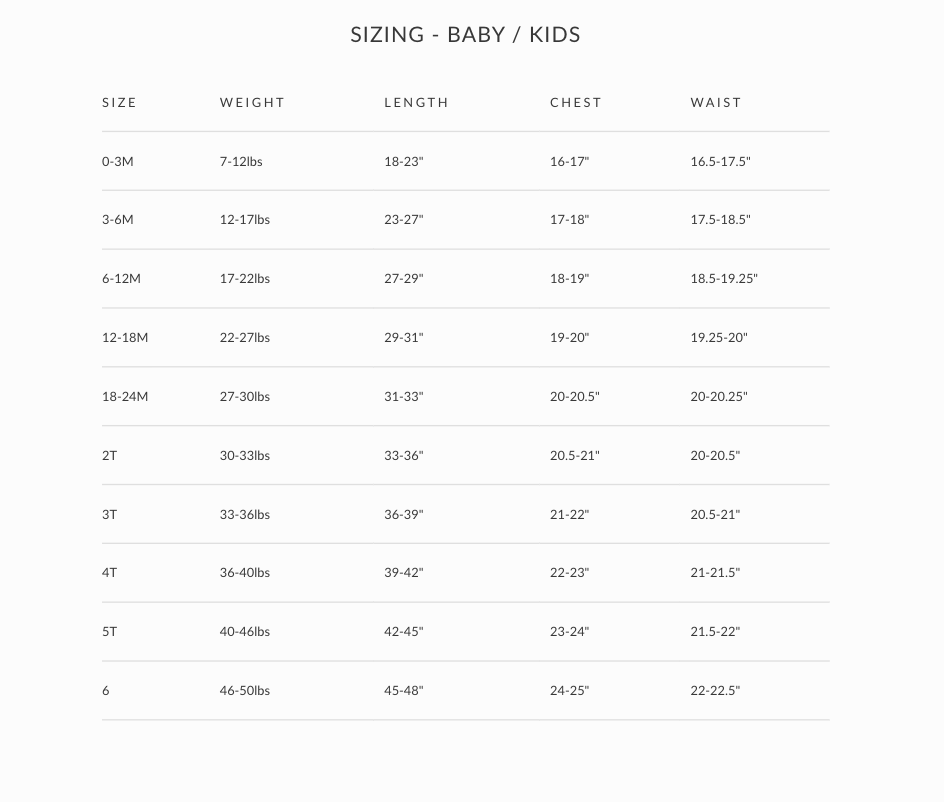Select the 22-22.5" waist value
Screen dimensions: 944x802
[x=715, y=691]
